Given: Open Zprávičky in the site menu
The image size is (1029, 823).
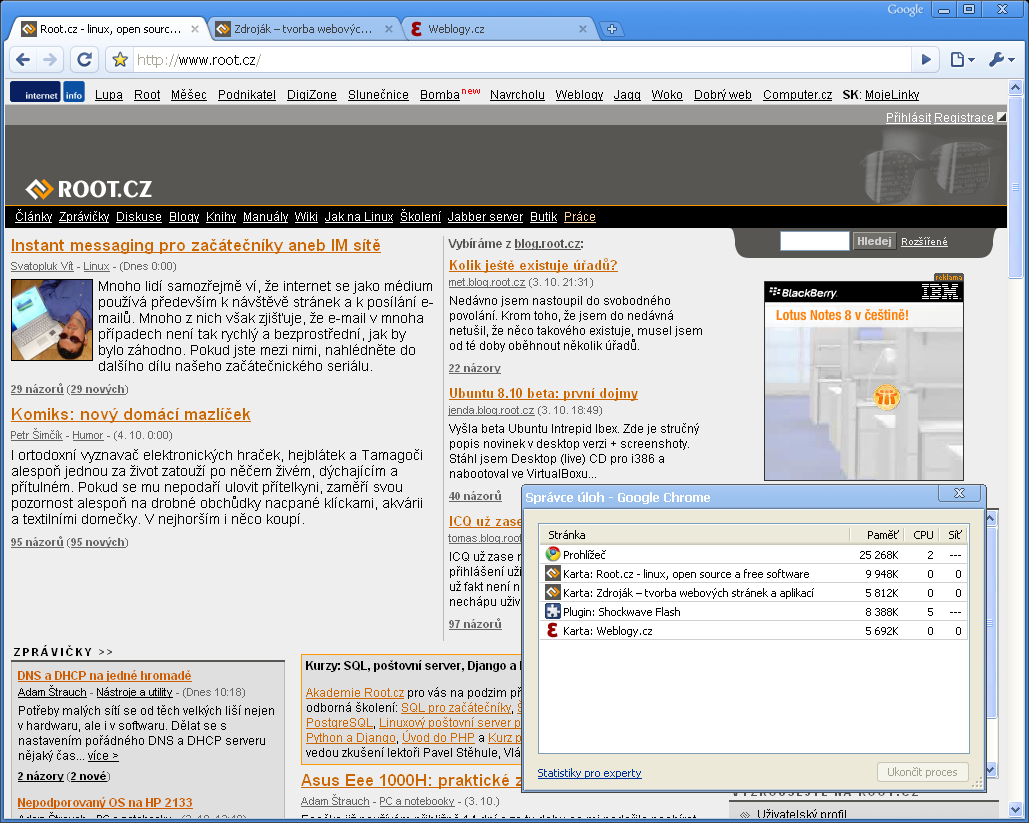Looking at the screenshot, I should click(84, 217).
